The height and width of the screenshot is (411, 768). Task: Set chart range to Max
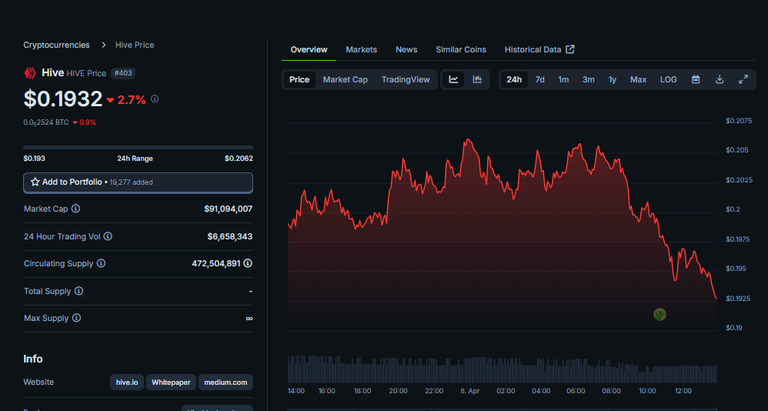point(638,79)
